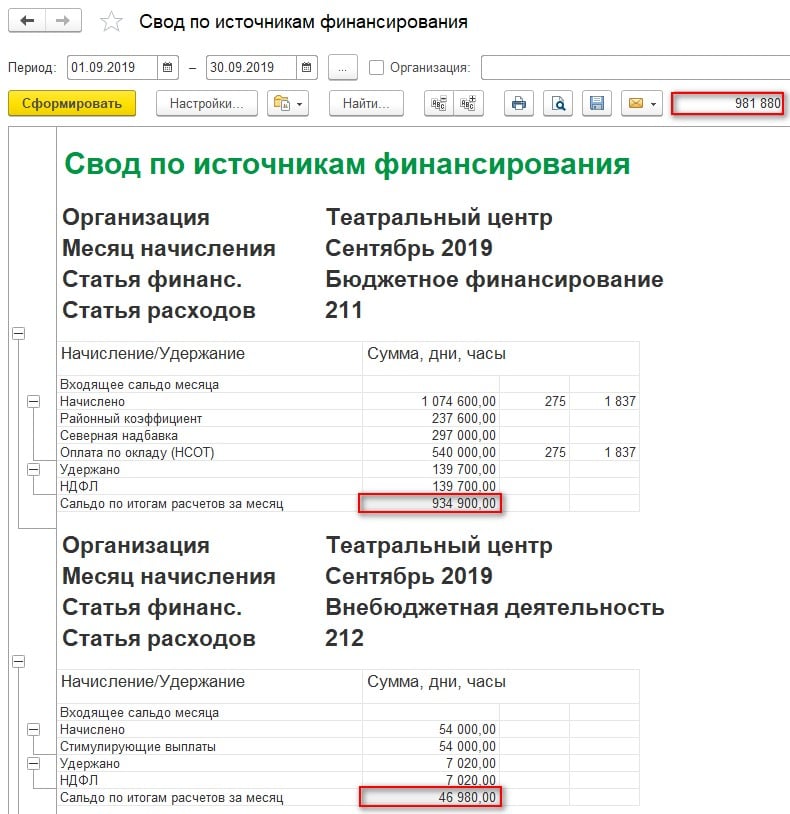Viewport: 790px width, 814px height.
Task: Click the Найти... search button
Action: pyautogui.click(x=365, y=103)
